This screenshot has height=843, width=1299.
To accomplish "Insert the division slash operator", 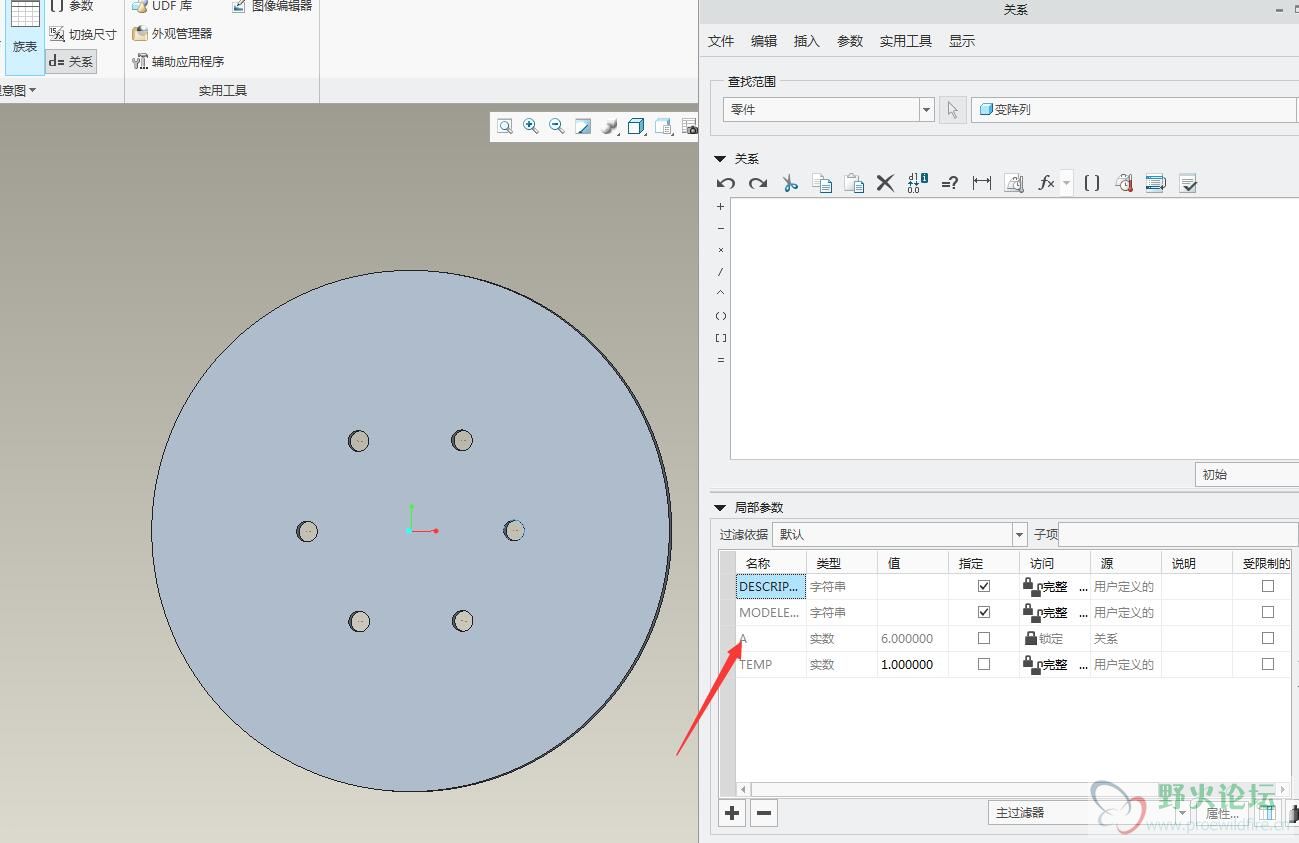I will click(x=721, y=272).
